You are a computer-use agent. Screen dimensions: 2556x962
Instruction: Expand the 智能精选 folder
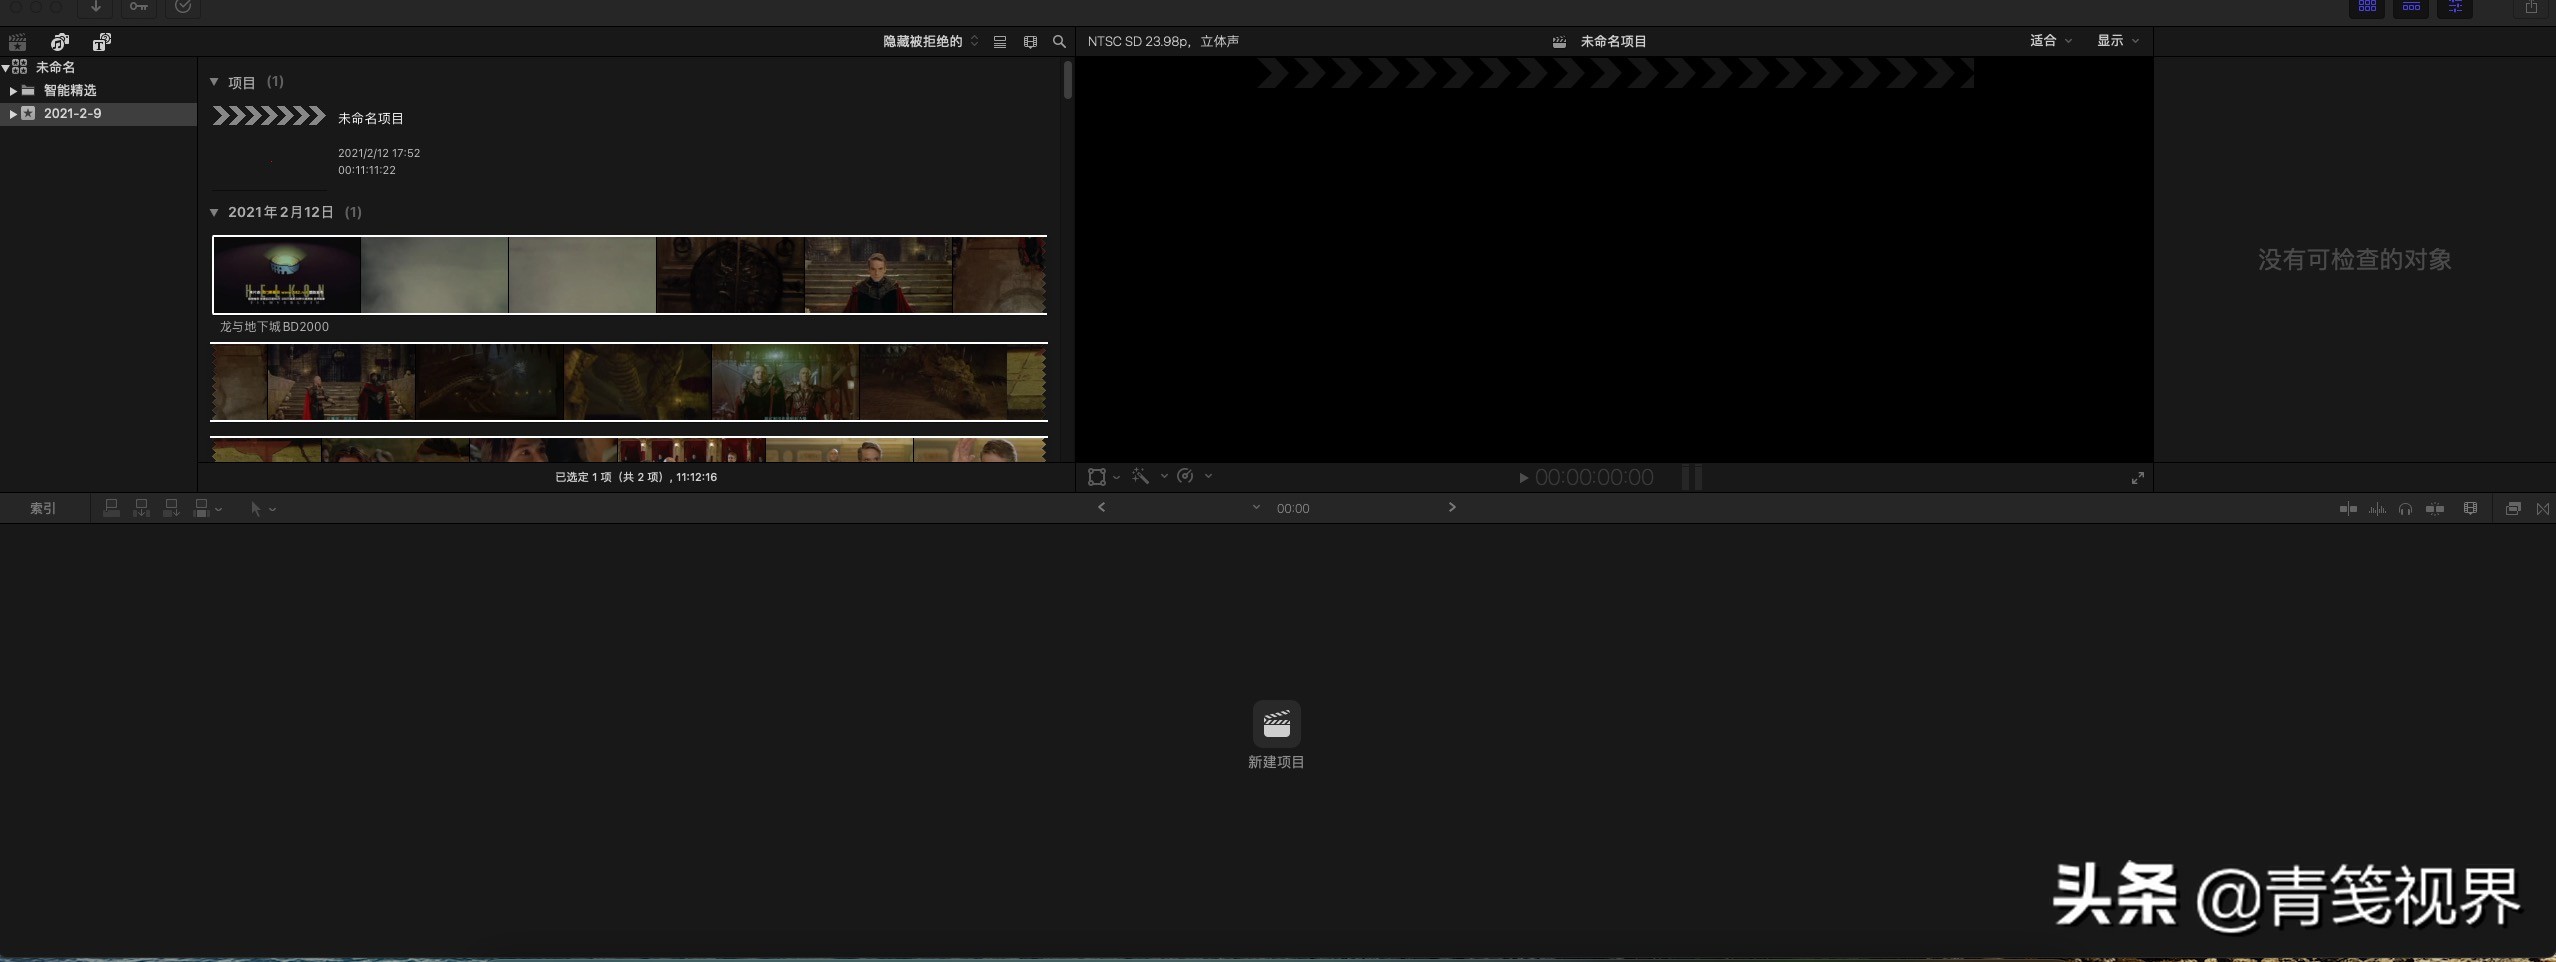pos(13,91)
